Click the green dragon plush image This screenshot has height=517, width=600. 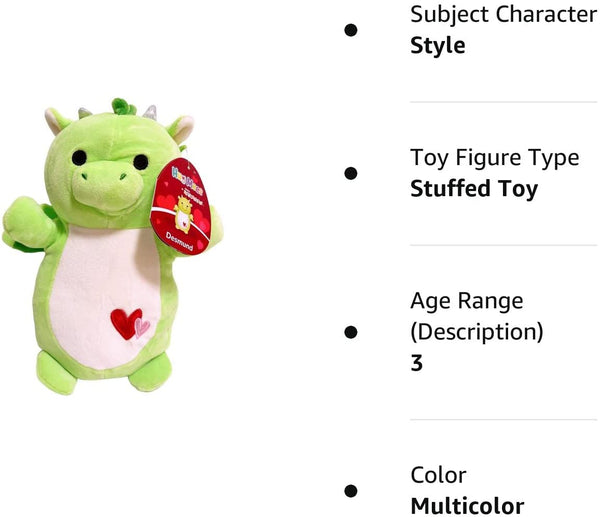coord(112,247)
